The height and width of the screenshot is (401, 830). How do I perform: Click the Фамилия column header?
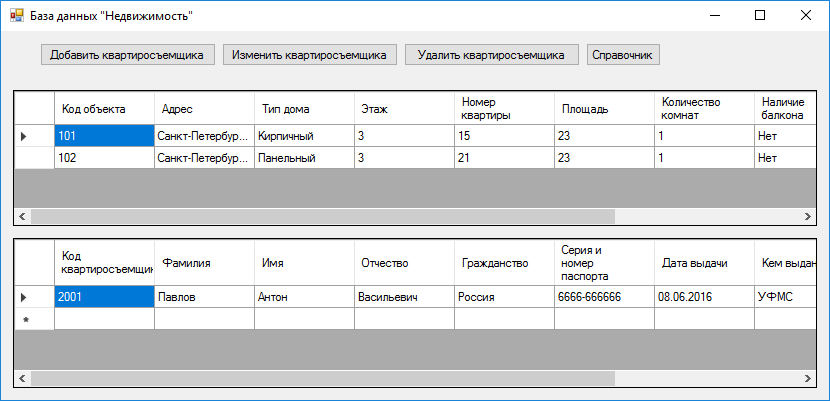tap(204, 263)
